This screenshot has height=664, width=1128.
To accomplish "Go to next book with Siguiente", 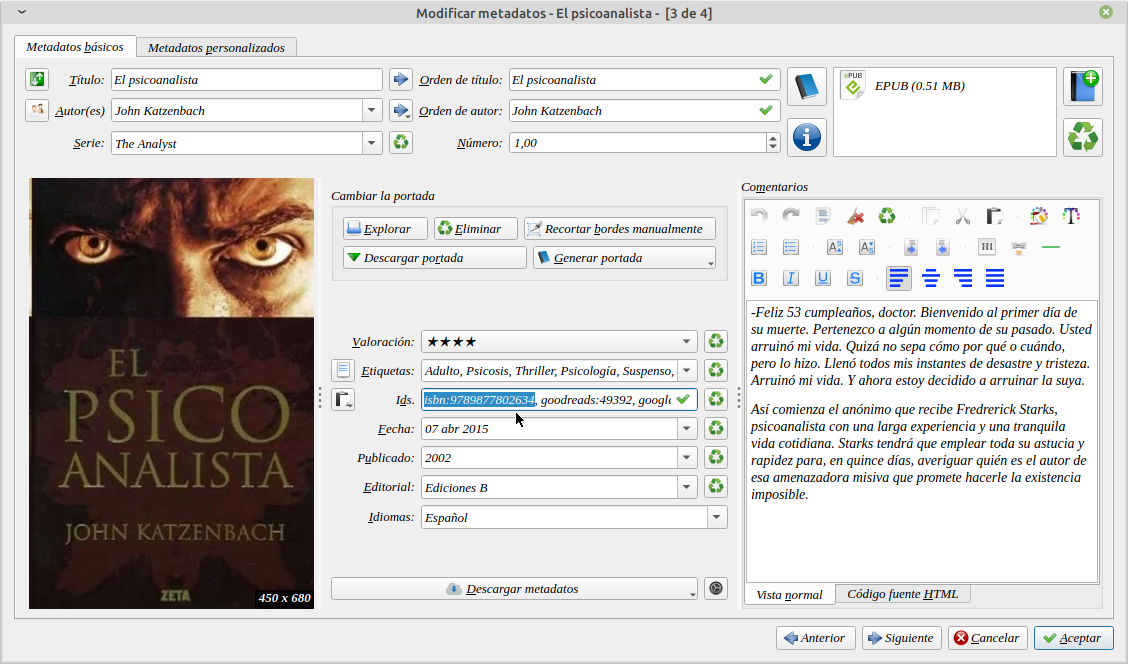I will [x=899, y=638].
